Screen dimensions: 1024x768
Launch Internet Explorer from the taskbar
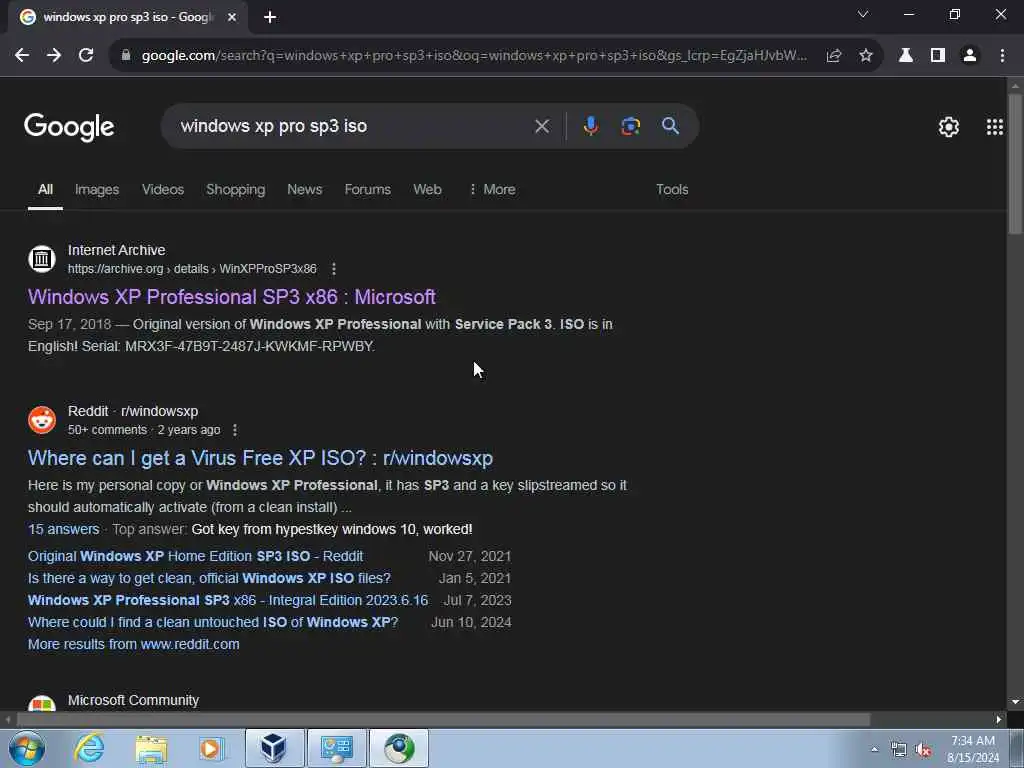click(89, 748)
